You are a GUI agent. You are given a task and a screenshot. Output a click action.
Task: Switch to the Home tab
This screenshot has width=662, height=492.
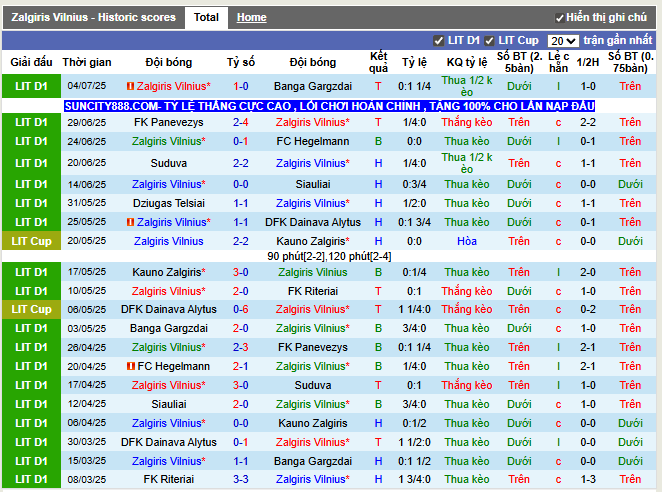click(x=252, y=17)
